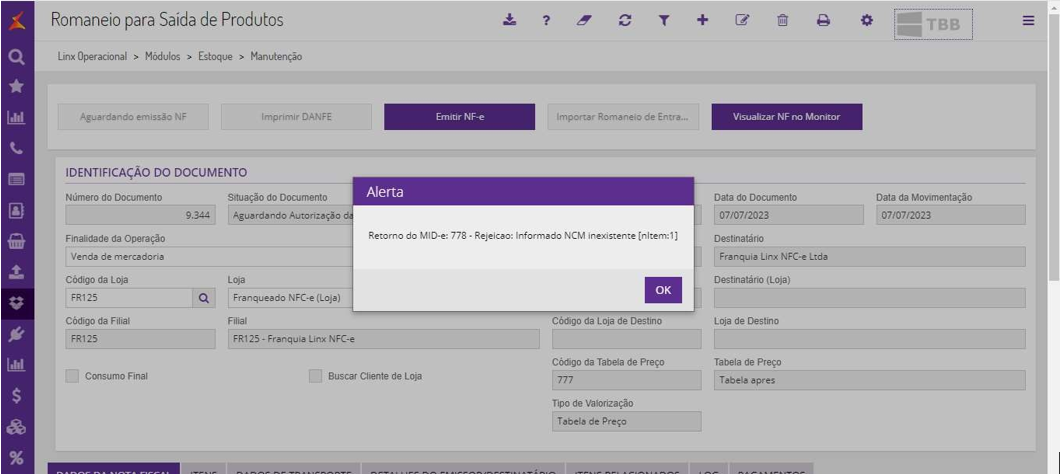This screenshot has width=1064, height=474.
Task: Click the Imprimir DANFE button
Action: (296, 117)
